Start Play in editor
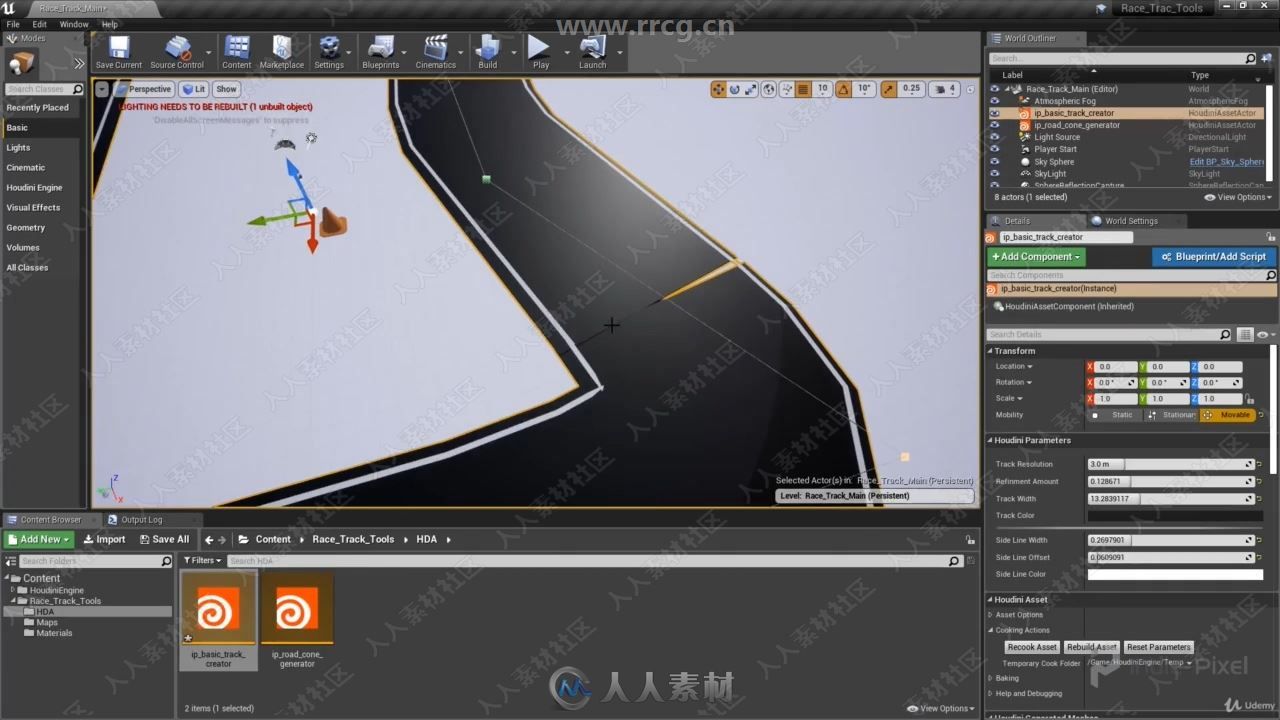 point(540,52)
